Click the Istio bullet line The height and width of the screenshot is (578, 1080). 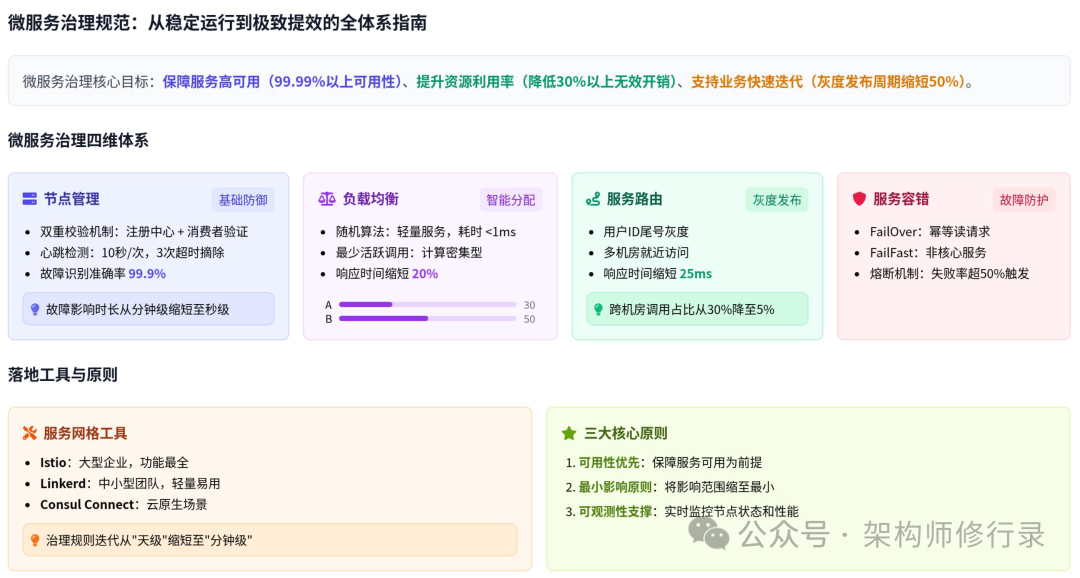click(114, 462)
